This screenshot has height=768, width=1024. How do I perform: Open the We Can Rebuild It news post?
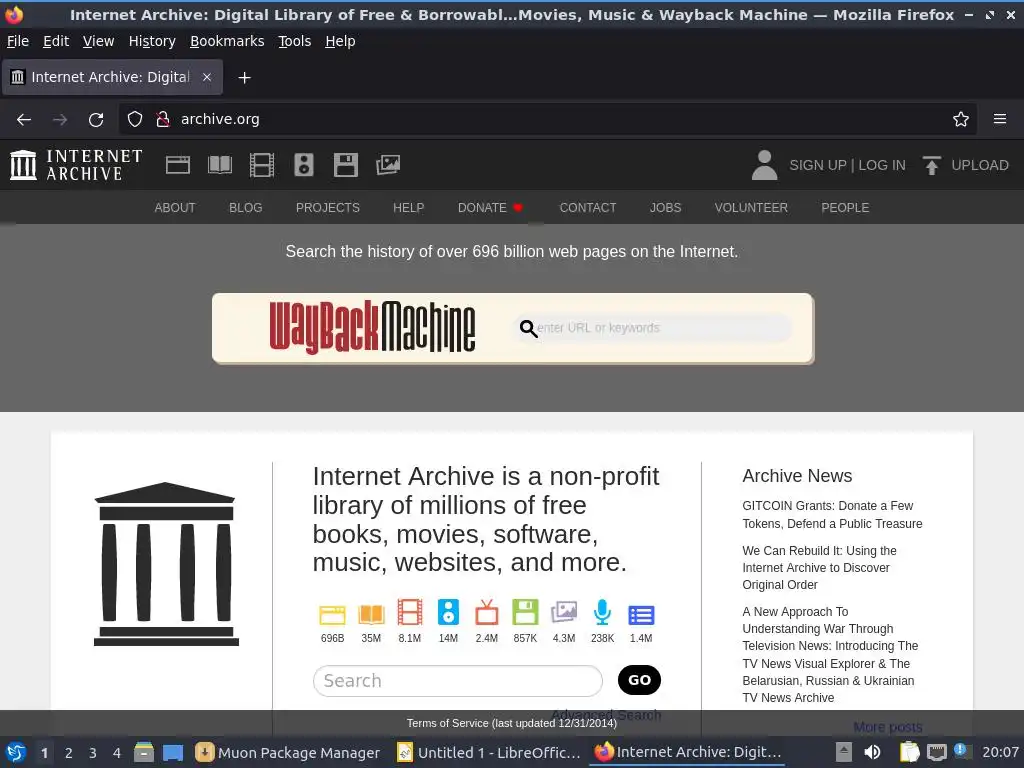819,568
